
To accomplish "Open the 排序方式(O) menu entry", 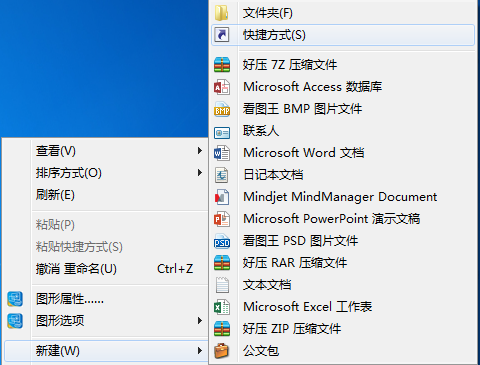I will [x=105, y=173].
